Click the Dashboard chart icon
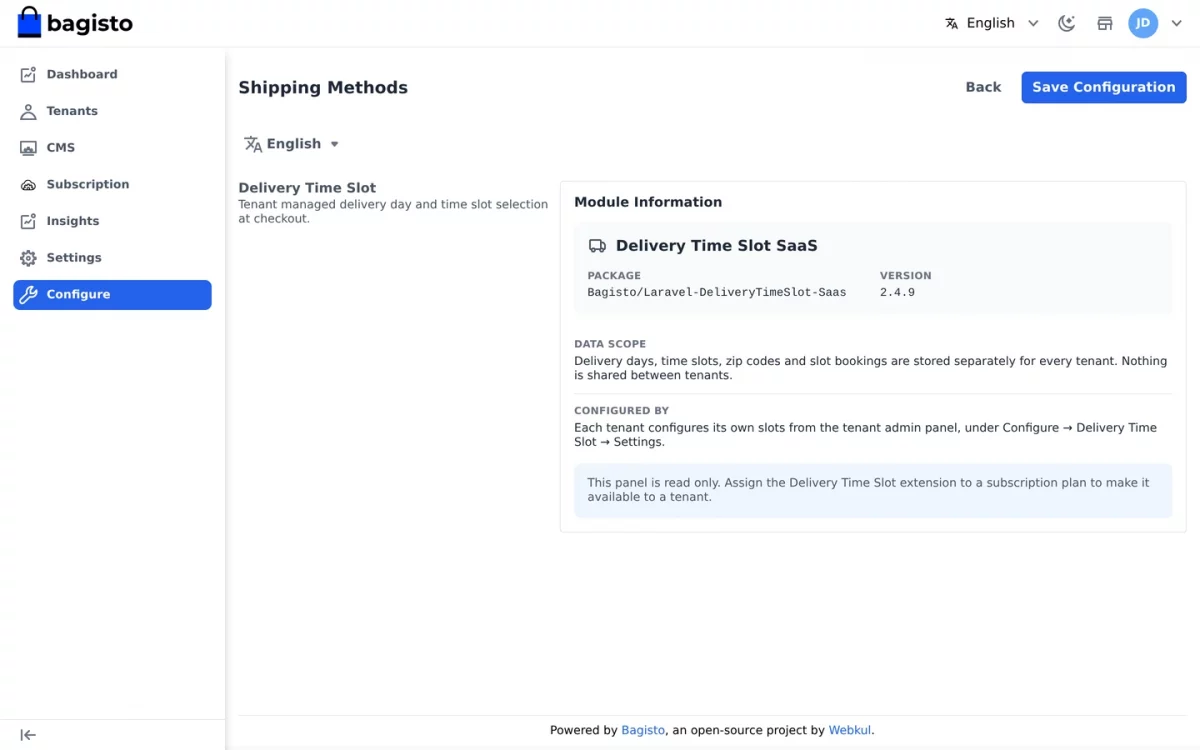Viewport: 1200px width, 750px height. tap(28, 74)
